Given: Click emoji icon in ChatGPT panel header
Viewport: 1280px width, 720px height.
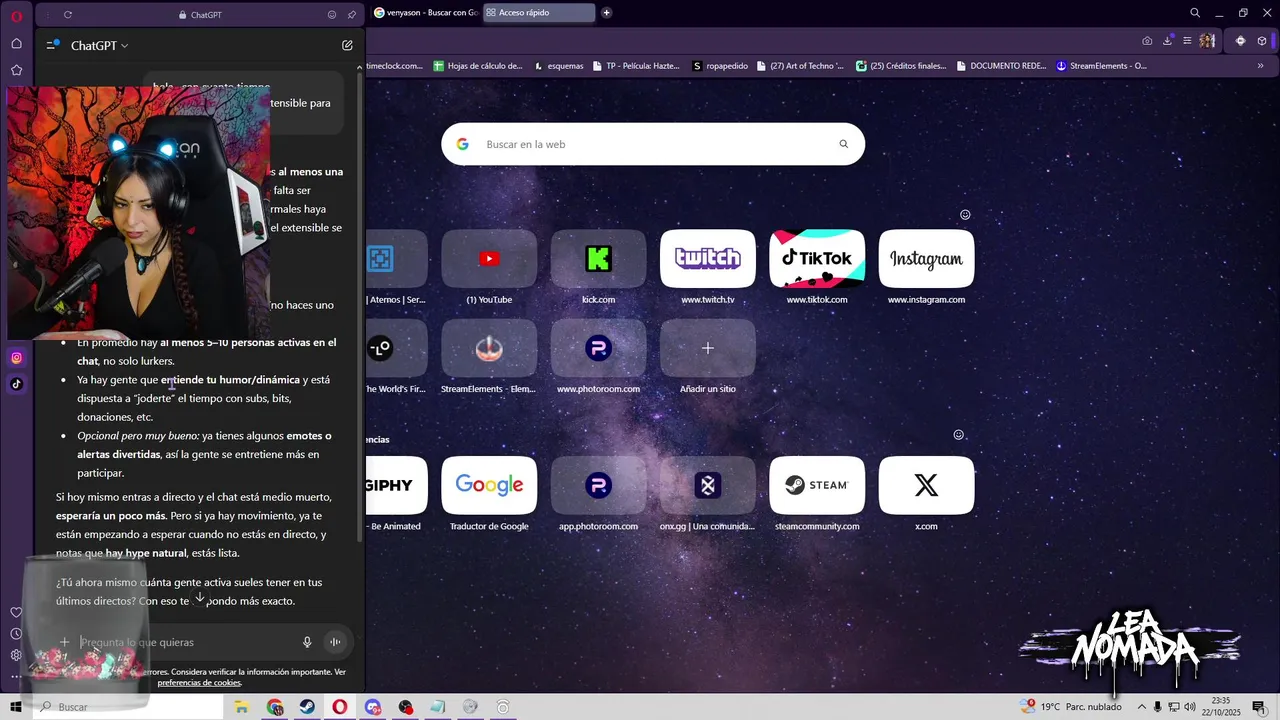Looking at the screenshot, I should (x=332, y=15).
